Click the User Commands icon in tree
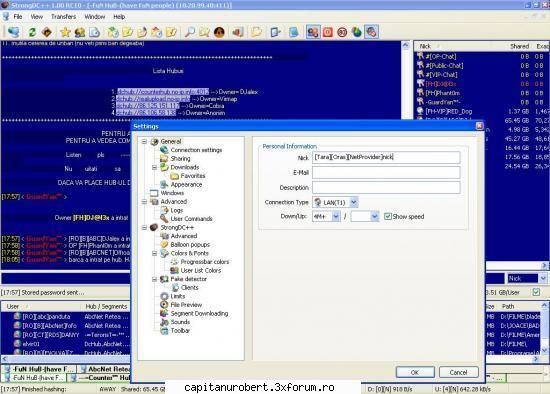The width and height of the screenshot is (550, 394). pos(164,219)
